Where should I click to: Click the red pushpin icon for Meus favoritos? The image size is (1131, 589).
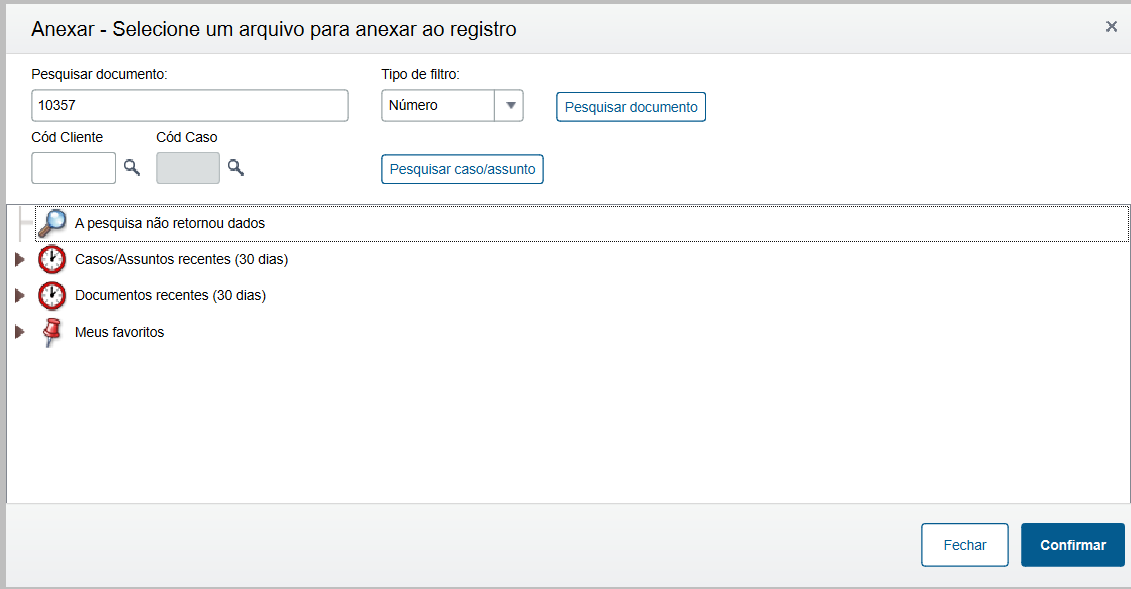coord(51,332)
